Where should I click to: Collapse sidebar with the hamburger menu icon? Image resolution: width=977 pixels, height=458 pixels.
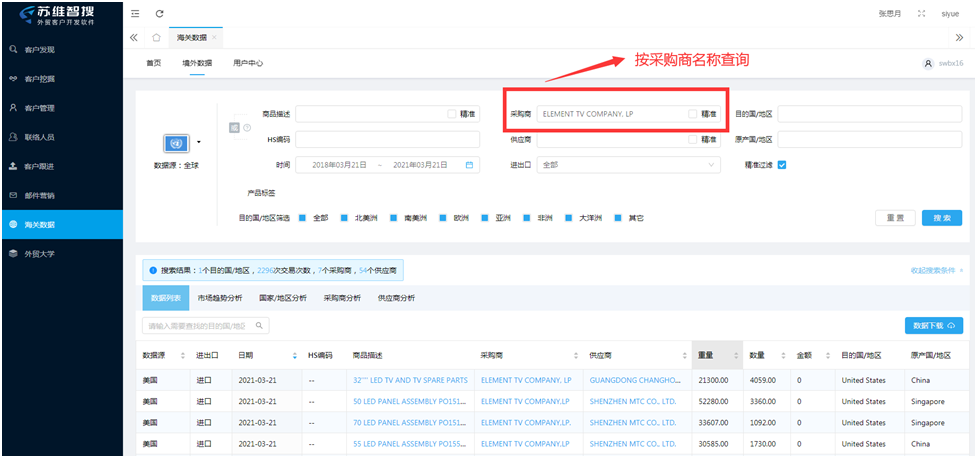pyautogui.click(x=135, y=13)
